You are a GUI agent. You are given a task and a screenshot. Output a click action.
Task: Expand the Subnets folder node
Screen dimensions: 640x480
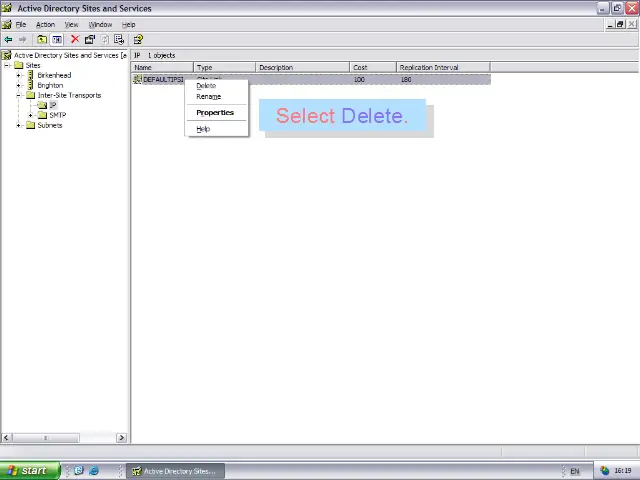point(18,125)
